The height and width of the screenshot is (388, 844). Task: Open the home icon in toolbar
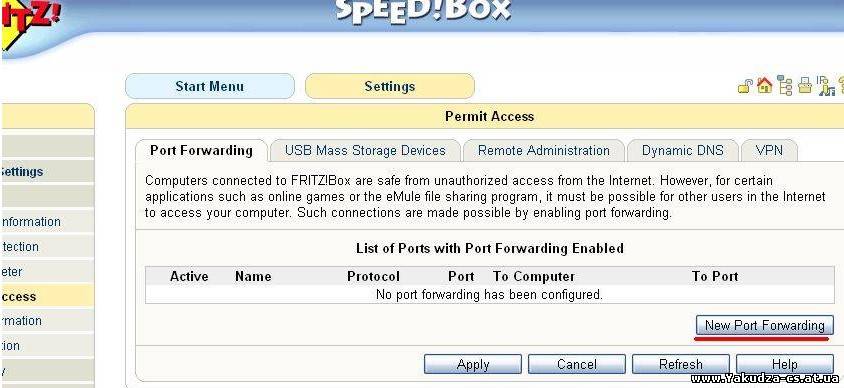(764, 86)
